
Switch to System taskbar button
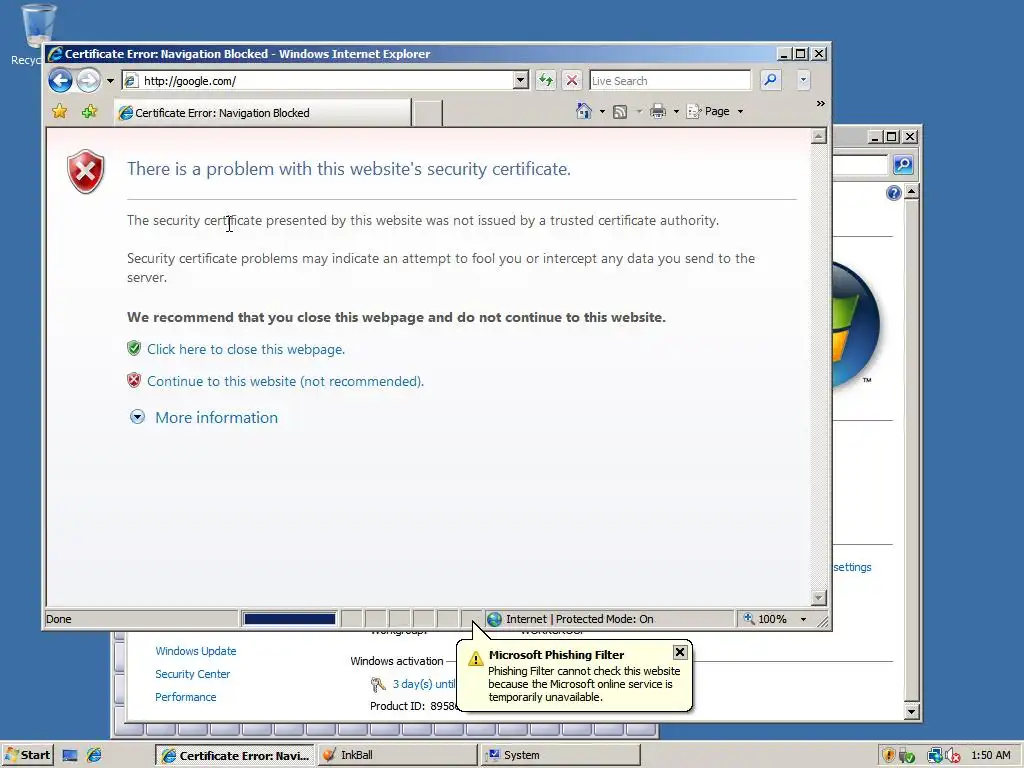(561, 756)
